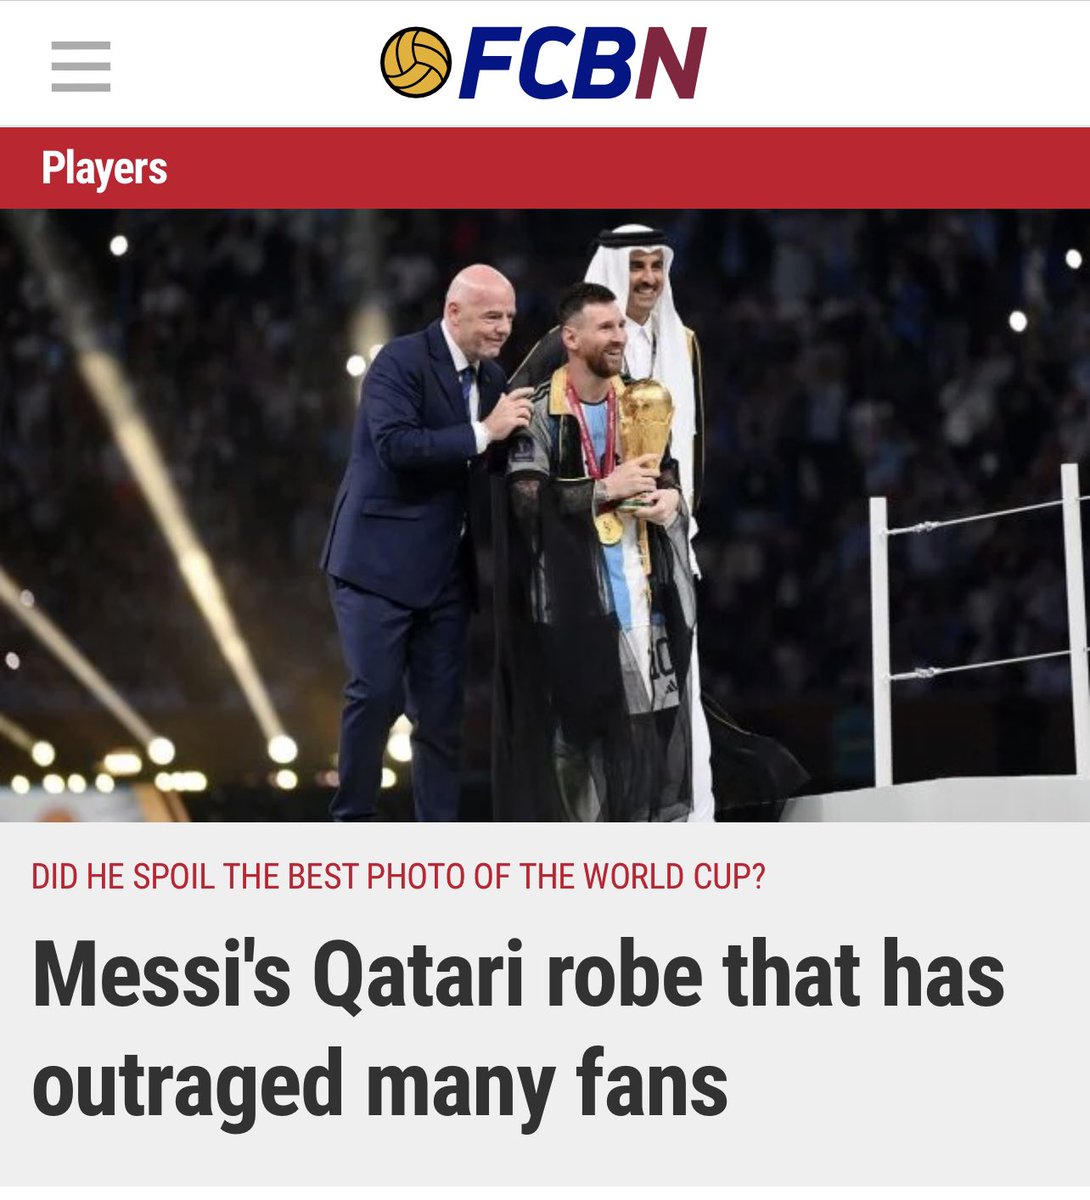Click the white railing post in the photo
The width and height of the screenshot is (1090, 1200).
click(880, 642)
